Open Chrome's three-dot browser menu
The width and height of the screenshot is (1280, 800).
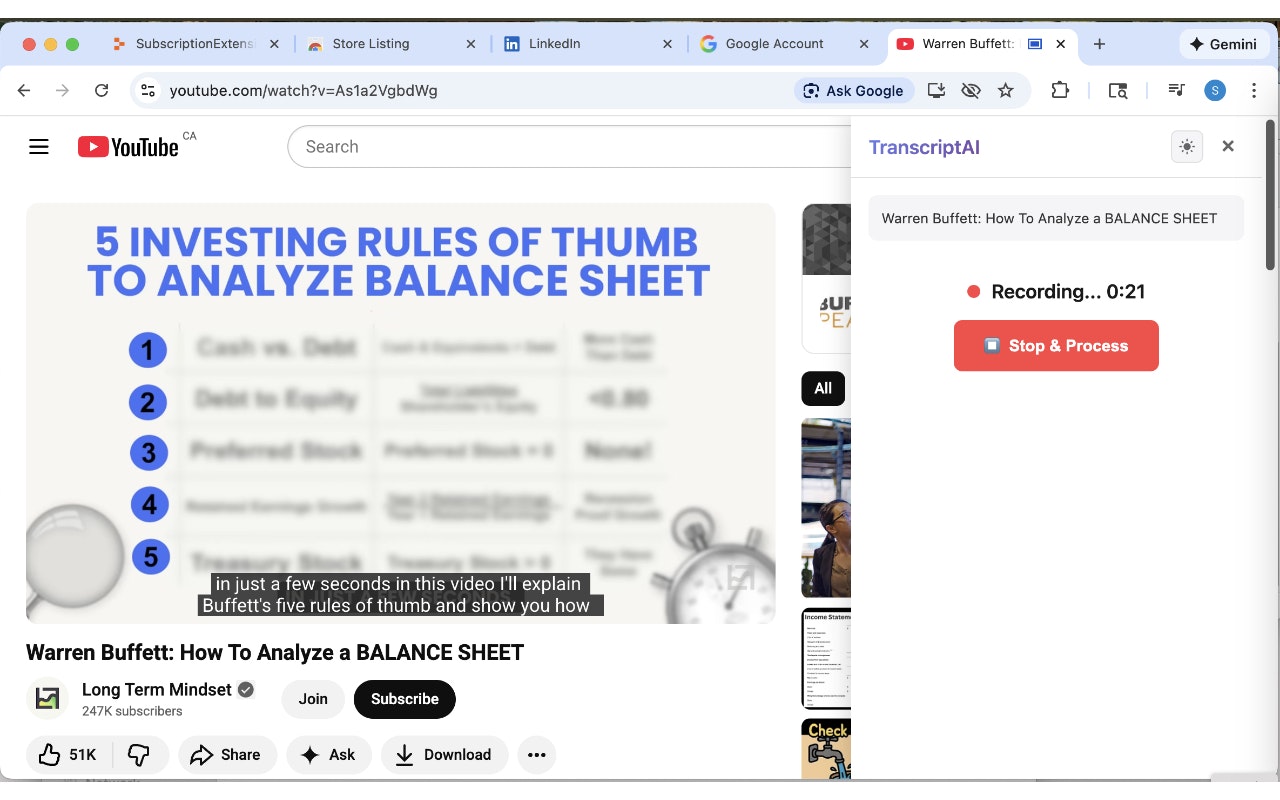point(1253,90)
